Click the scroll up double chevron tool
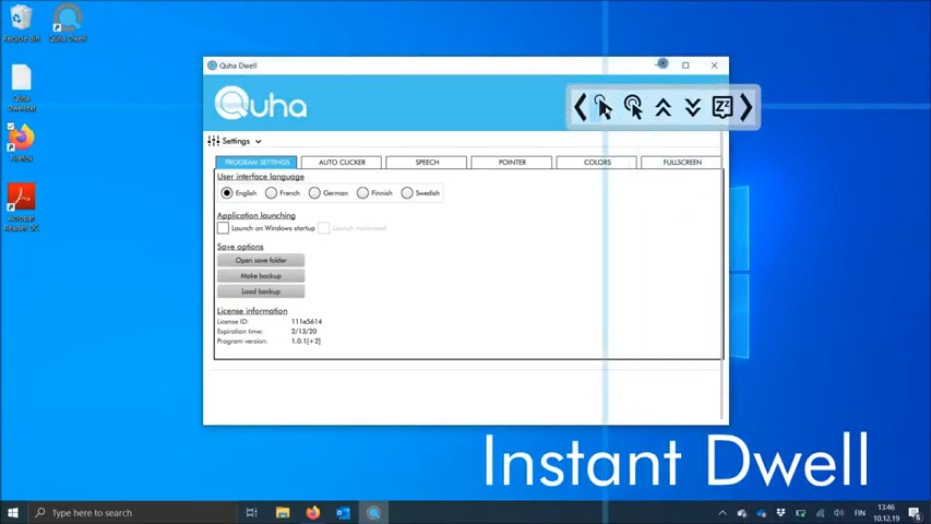 [663, 107]
